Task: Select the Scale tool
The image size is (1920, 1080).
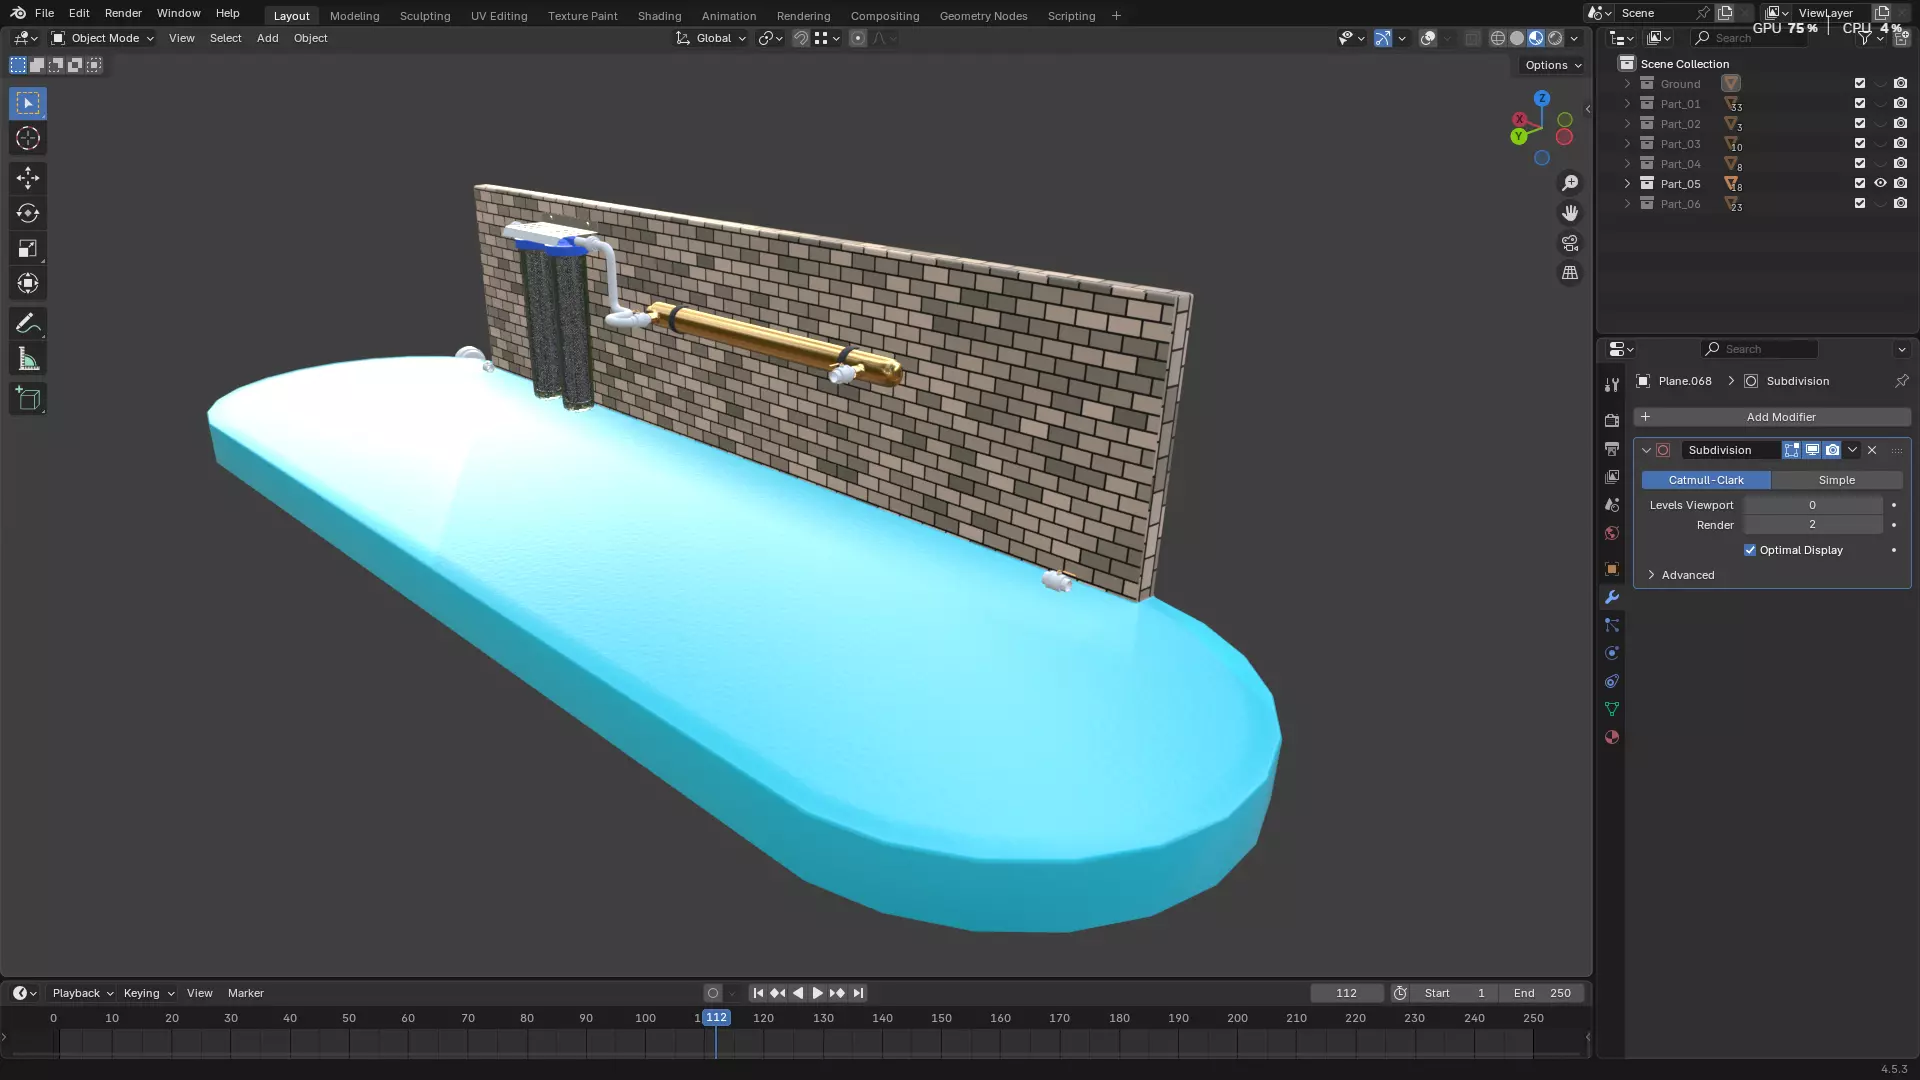Action: (x=28, y=249)
